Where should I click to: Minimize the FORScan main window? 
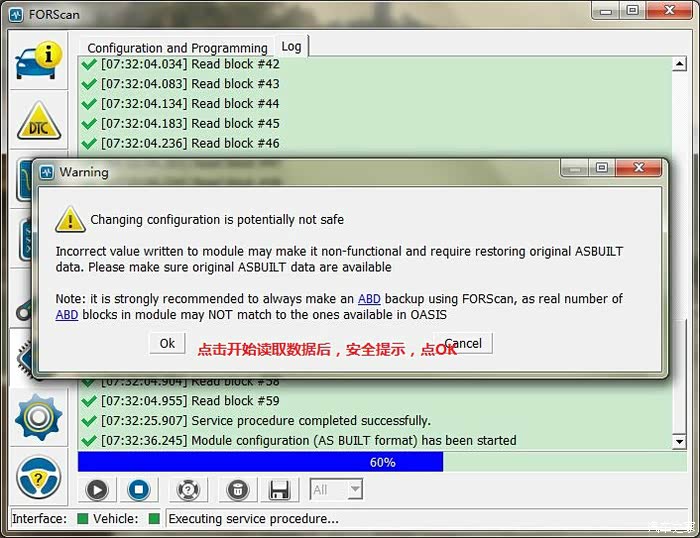(606, 11)
